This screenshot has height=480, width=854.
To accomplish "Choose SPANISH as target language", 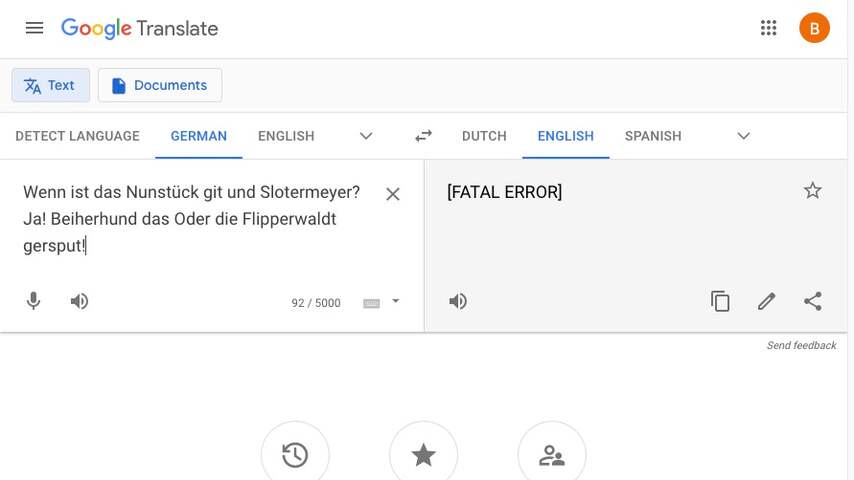I will [x=653, y=136].
